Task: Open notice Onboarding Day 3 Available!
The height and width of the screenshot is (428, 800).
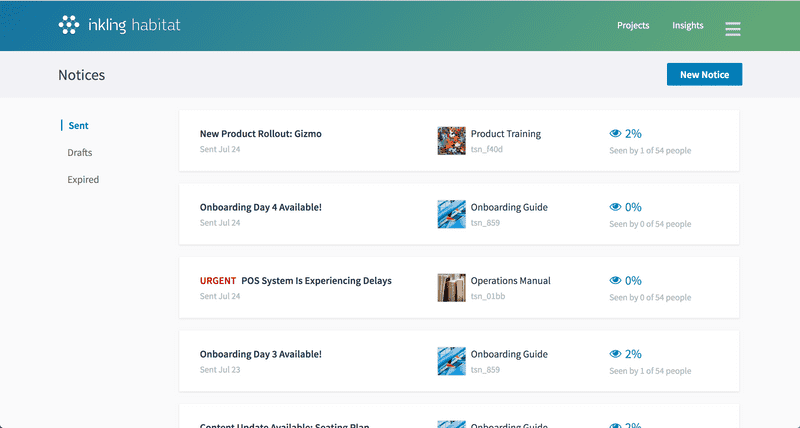Action: tap(261, 354)
